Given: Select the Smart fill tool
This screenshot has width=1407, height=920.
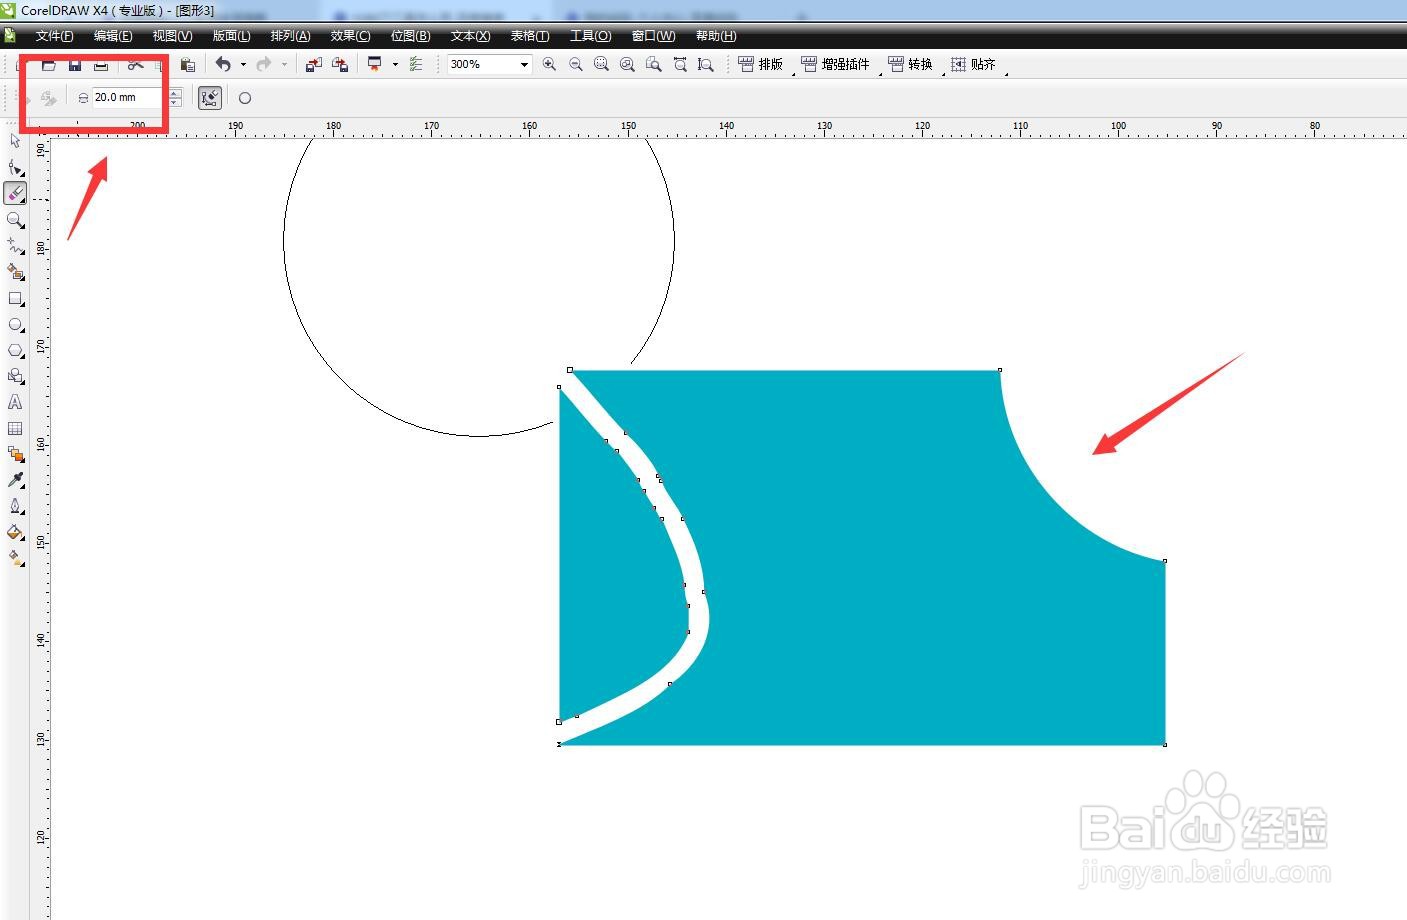Looking at the screenshot, I should [x=15, y=271].
